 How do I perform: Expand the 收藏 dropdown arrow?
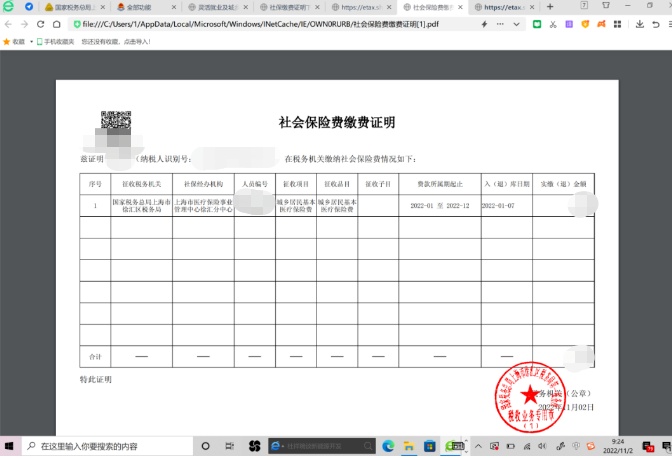pyautogui.click(x=31, y=42)
